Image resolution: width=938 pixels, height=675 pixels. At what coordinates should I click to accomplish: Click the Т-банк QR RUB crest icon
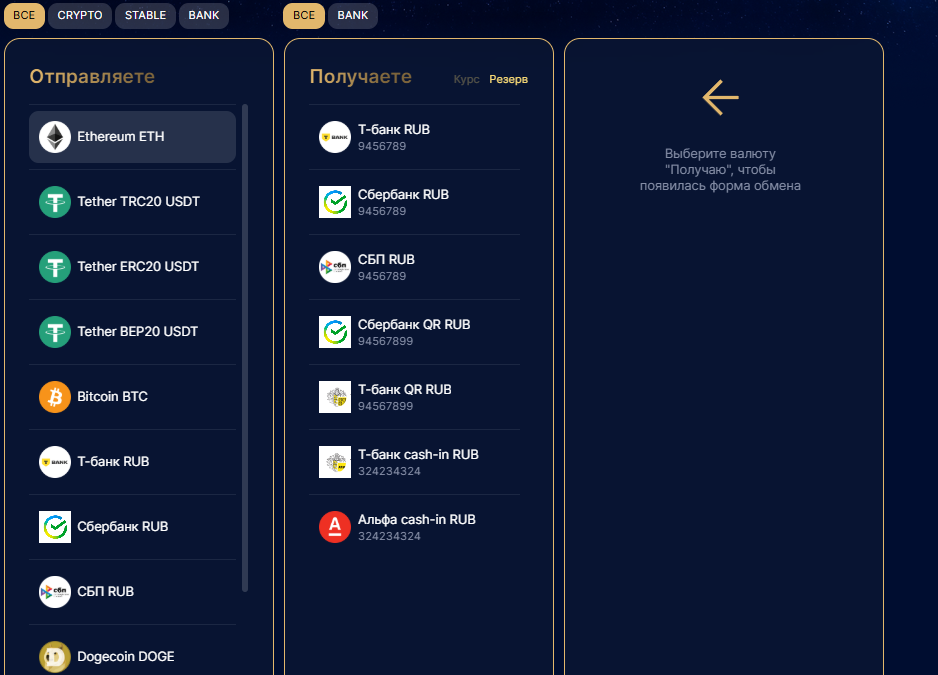click(x=335, y=397)
